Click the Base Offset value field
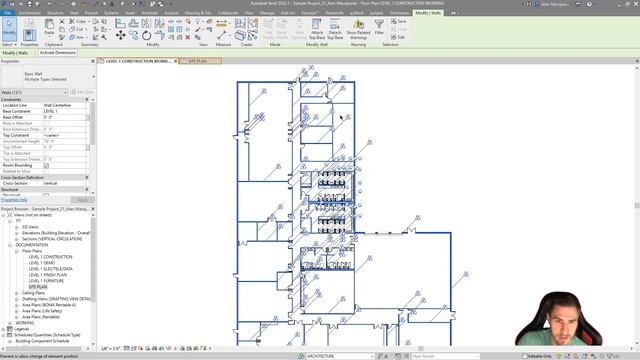 (x=64, y=118)
